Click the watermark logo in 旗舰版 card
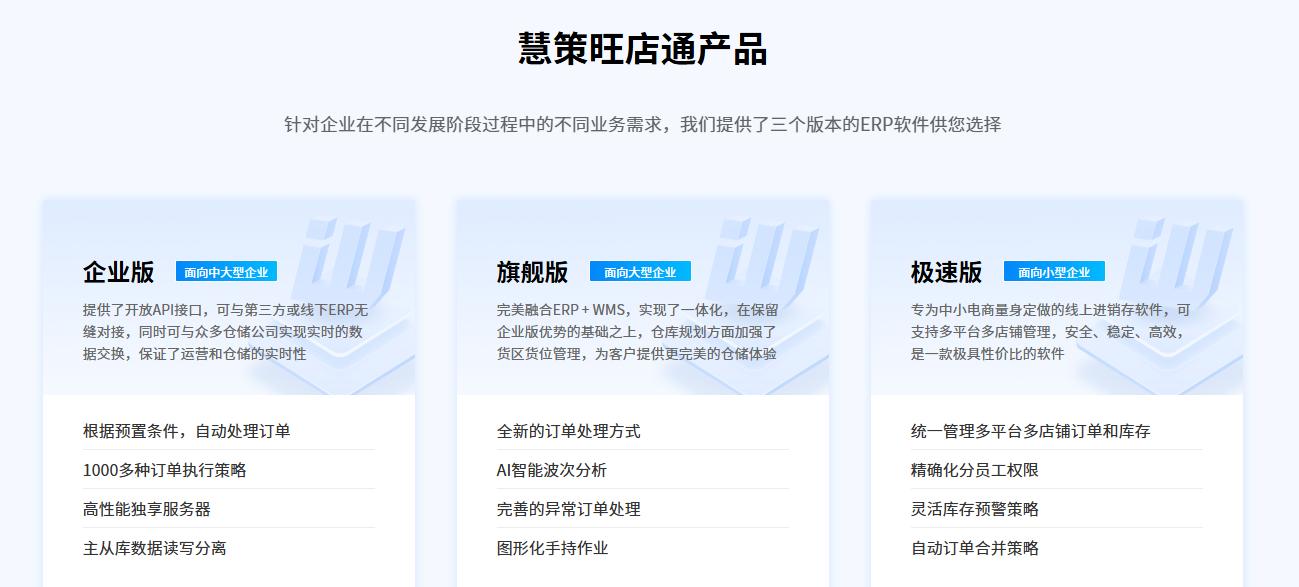This screenshot has width=1299, height=587. click(766, 262)
